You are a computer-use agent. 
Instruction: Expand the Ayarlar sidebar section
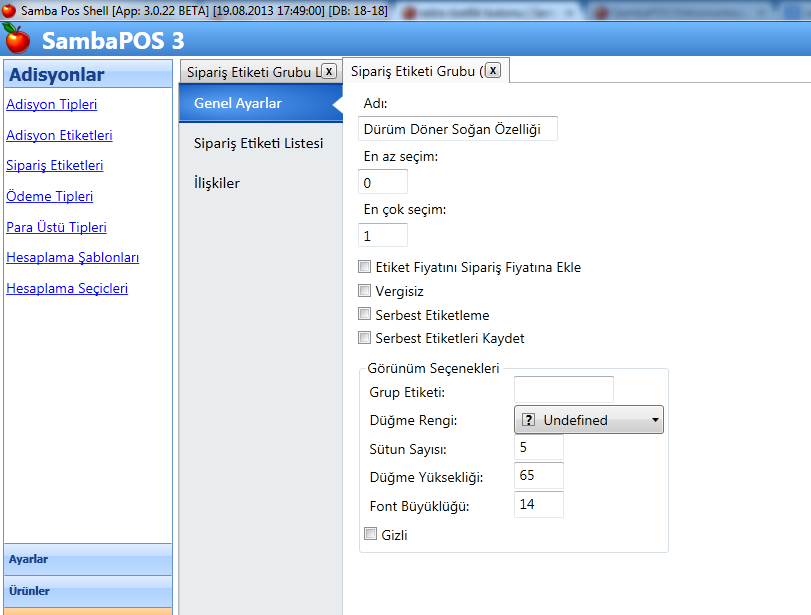87,559
